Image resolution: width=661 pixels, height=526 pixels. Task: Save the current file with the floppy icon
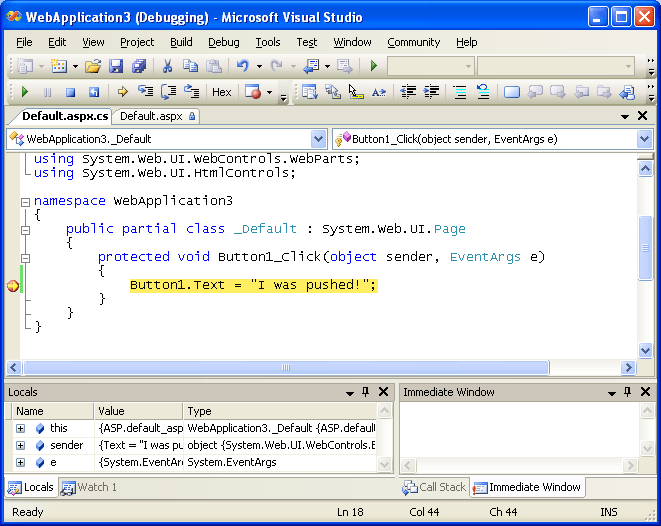116,66
